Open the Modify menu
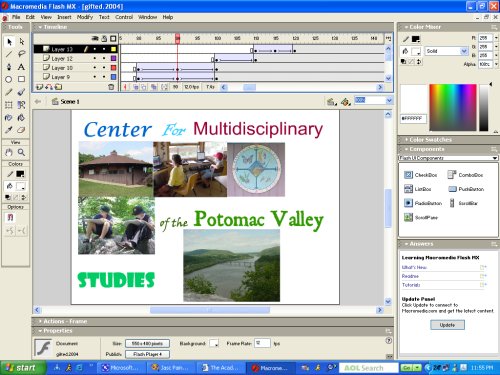 point(85,17)
